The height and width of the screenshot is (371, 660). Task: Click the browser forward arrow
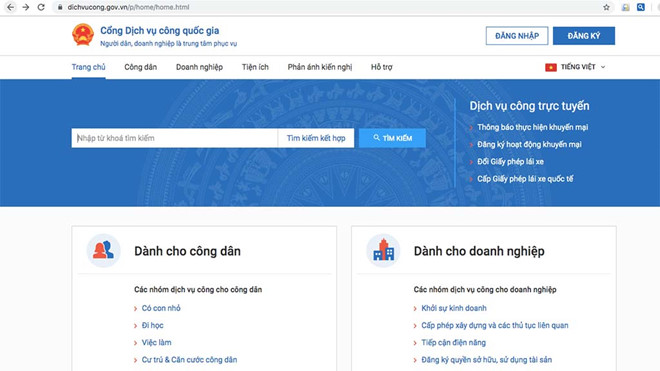pos(26,7)
